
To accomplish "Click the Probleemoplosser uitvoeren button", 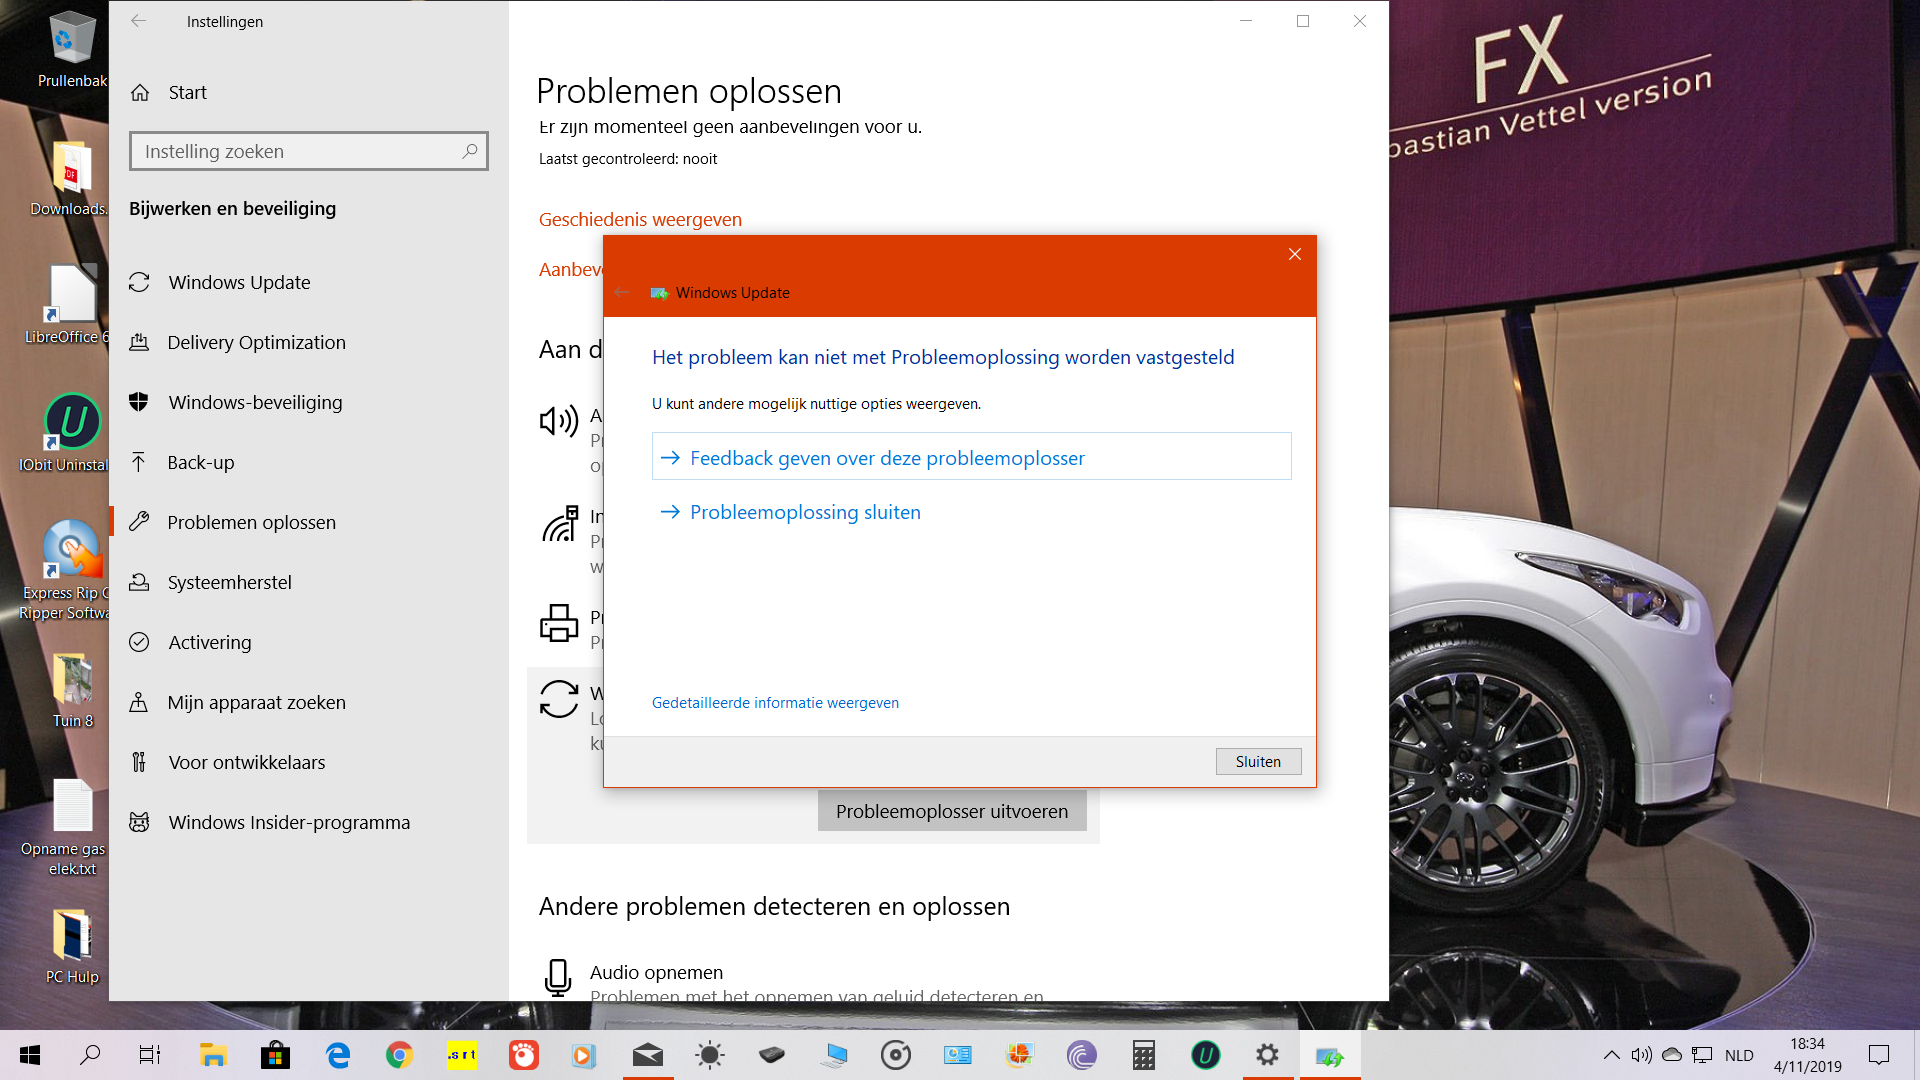I will [952, 811].
